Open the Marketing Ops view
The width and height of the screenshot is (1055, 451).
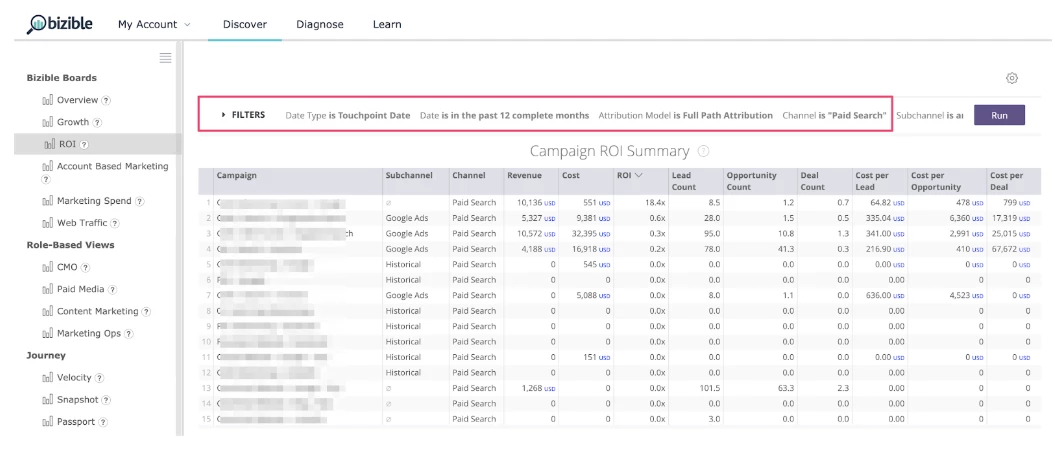coord(89,333)
